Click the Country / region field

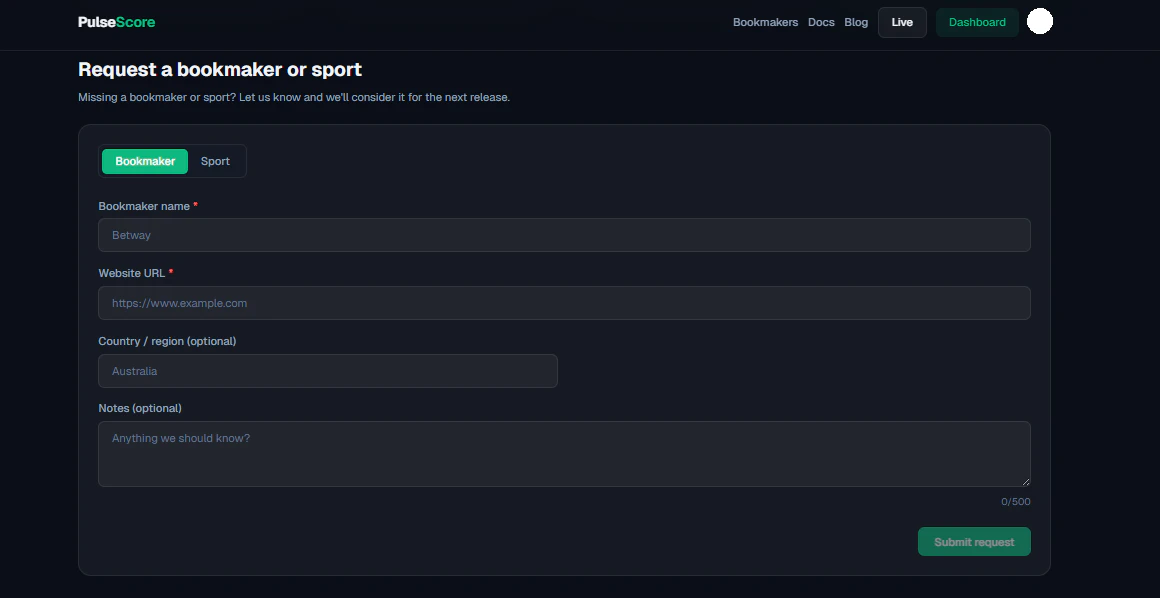327,370
